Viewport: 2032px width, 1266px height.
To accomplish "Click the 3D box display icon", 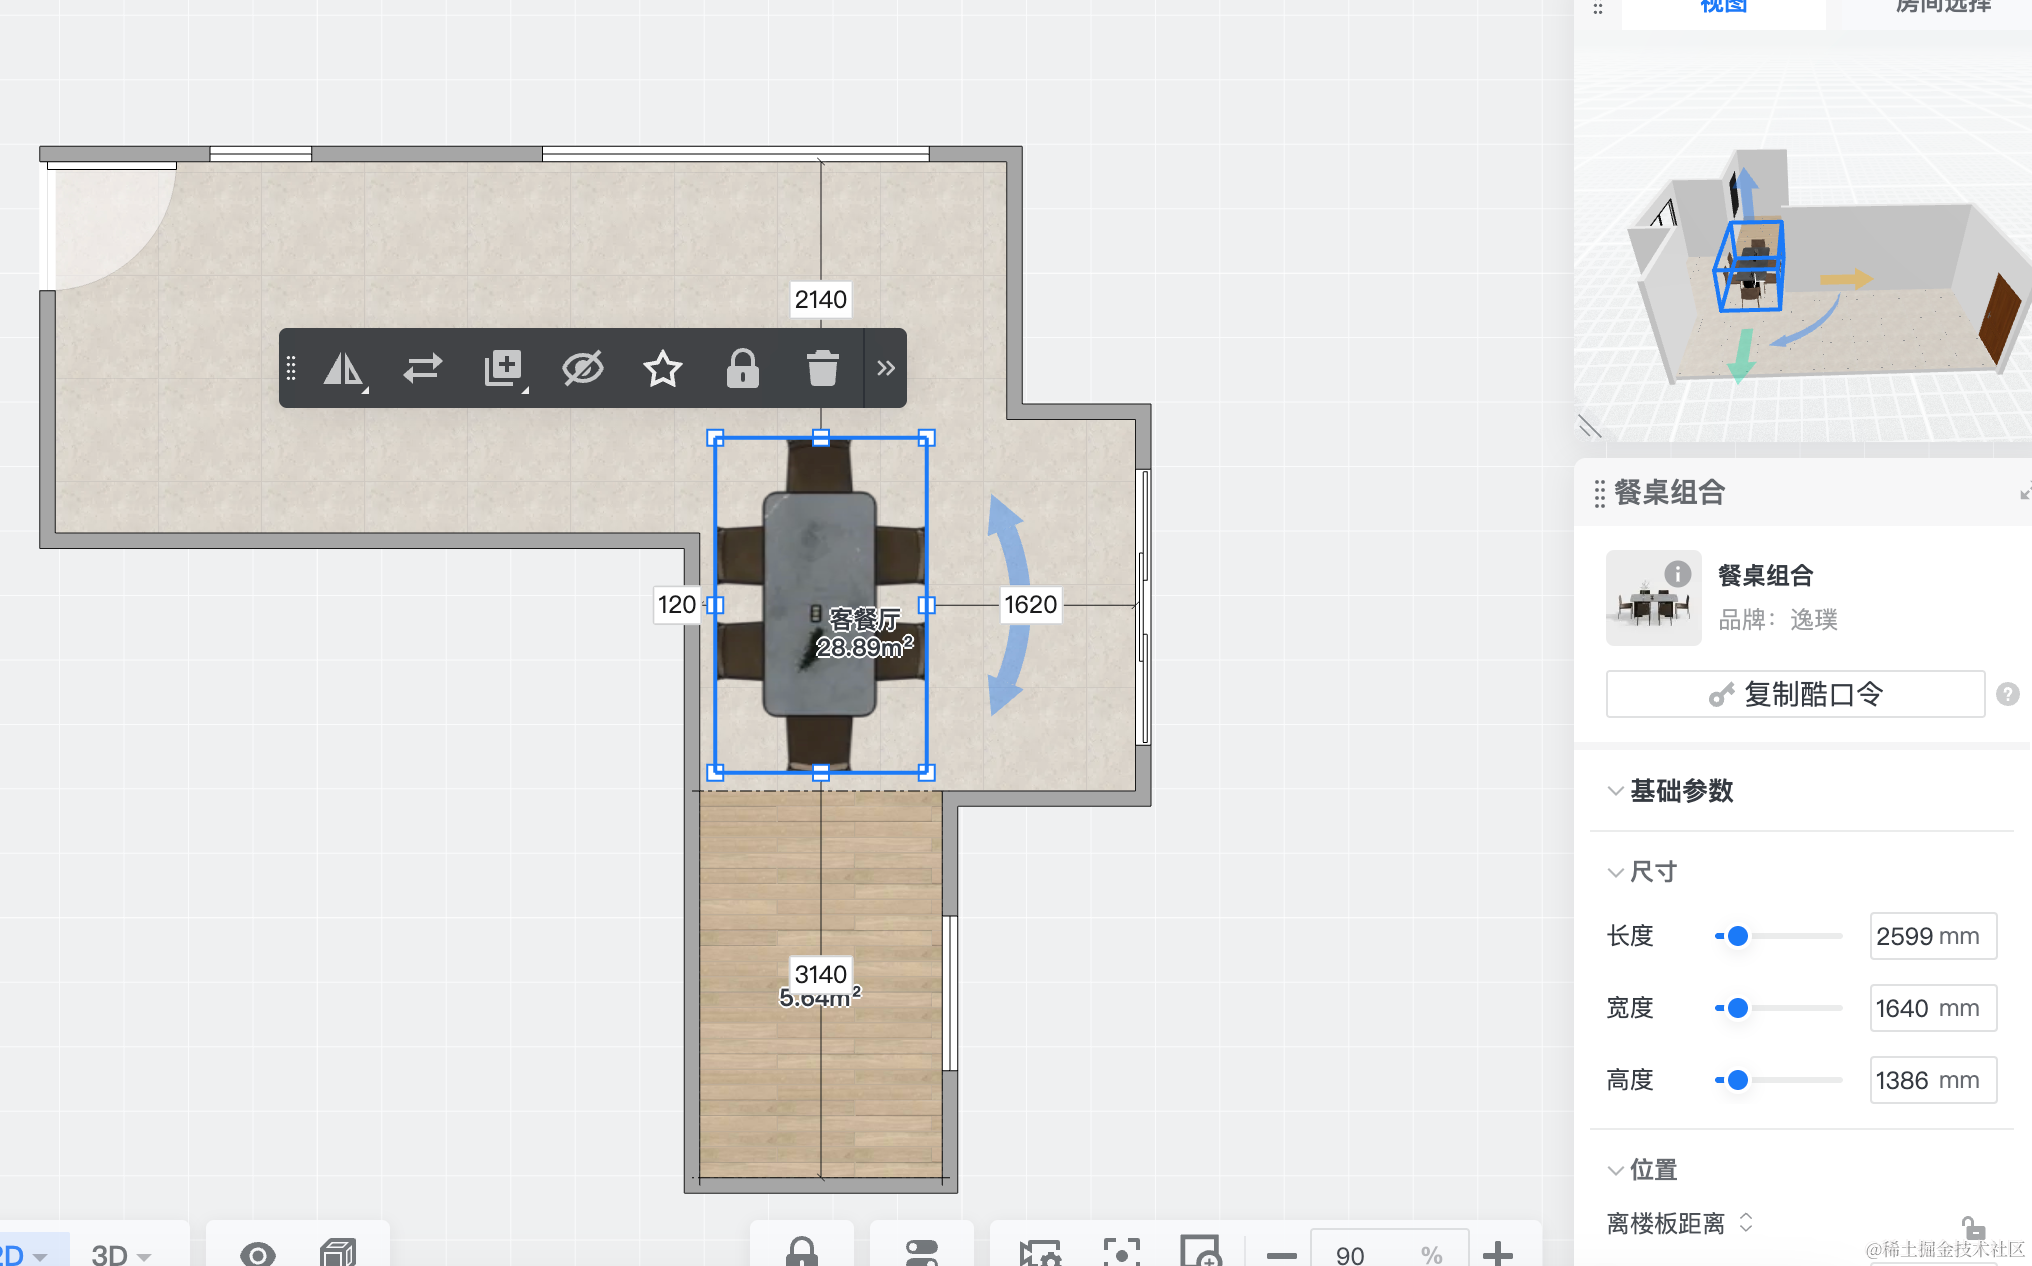I will pos(338,1252).
